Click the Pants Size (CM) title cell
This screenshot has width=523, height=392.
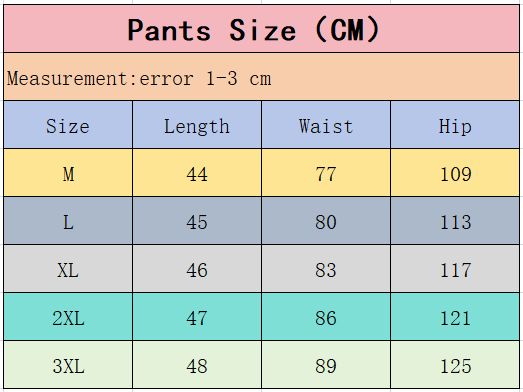[262, 29]
